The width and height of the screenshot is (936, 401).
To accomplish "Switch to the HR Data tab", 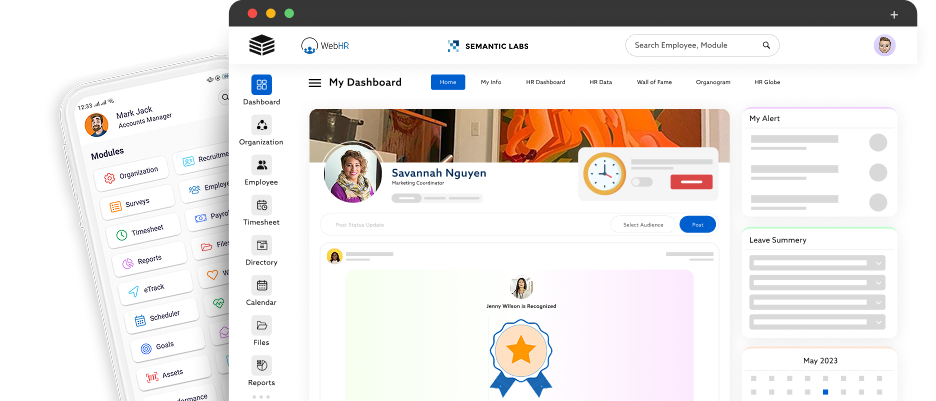I will pos(601,82).
